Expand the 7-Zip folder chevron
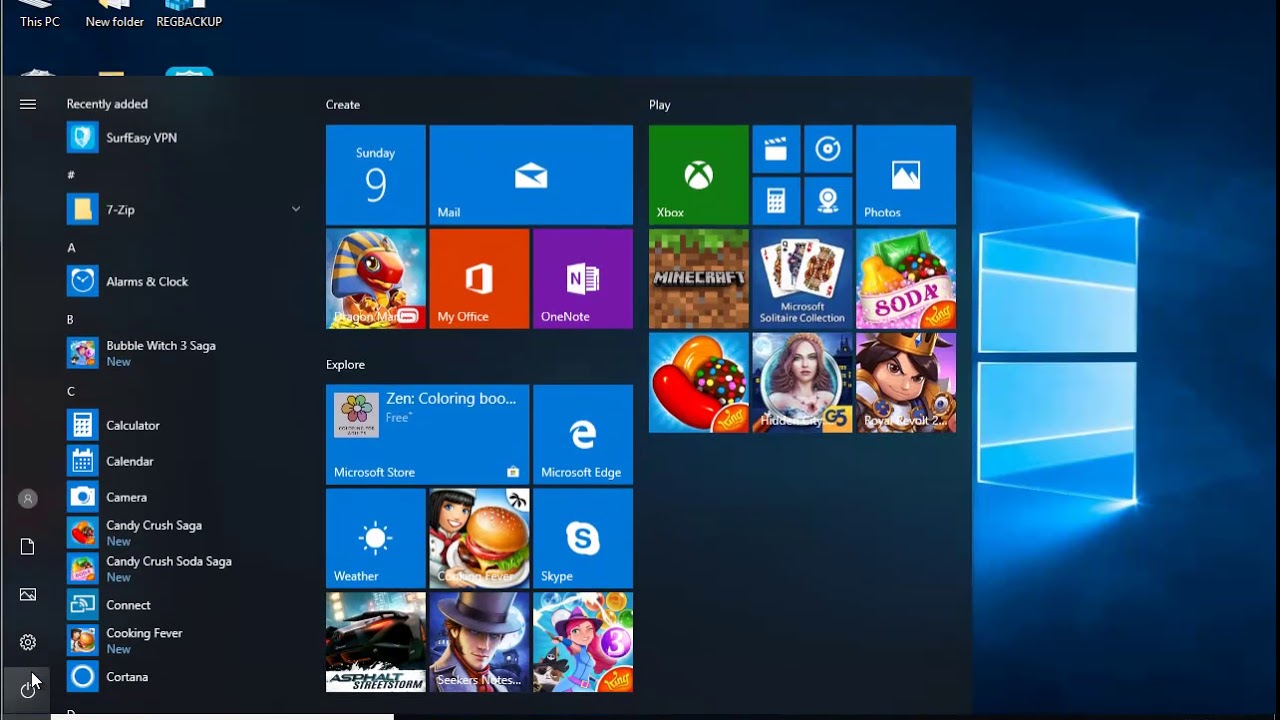Screen dimensions: 1280x720 [296, 209]
